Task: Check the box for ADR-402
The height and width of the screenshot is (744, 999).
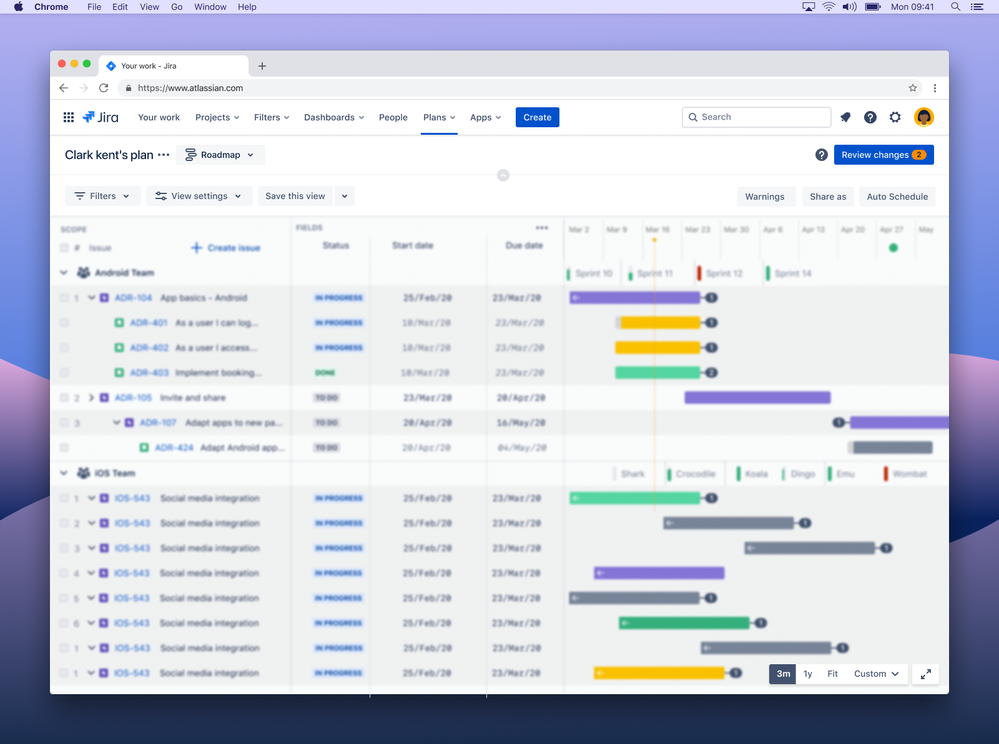Action: 64,348
